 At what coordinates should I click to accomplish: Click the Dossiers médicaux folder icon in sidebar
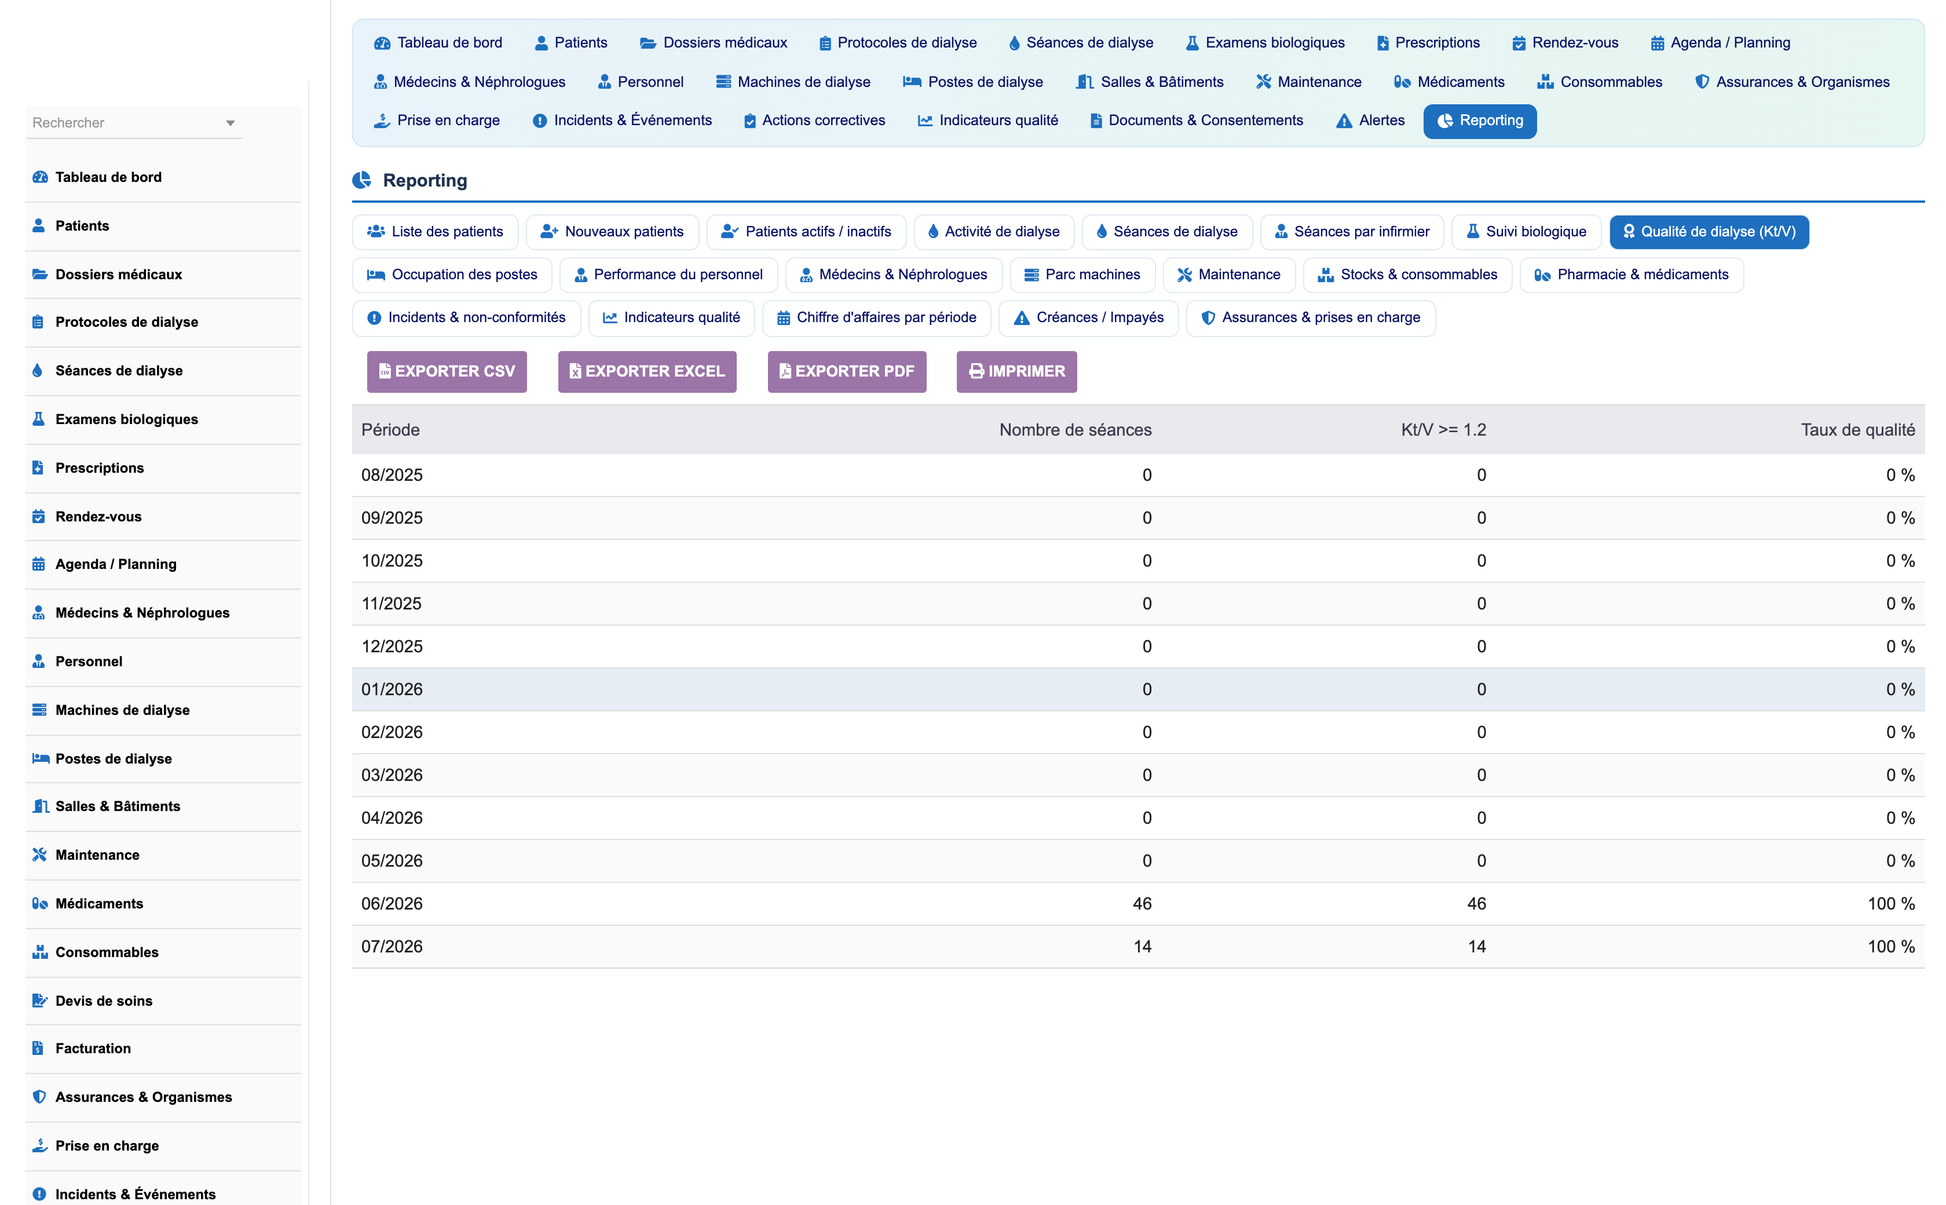(40, 274)
